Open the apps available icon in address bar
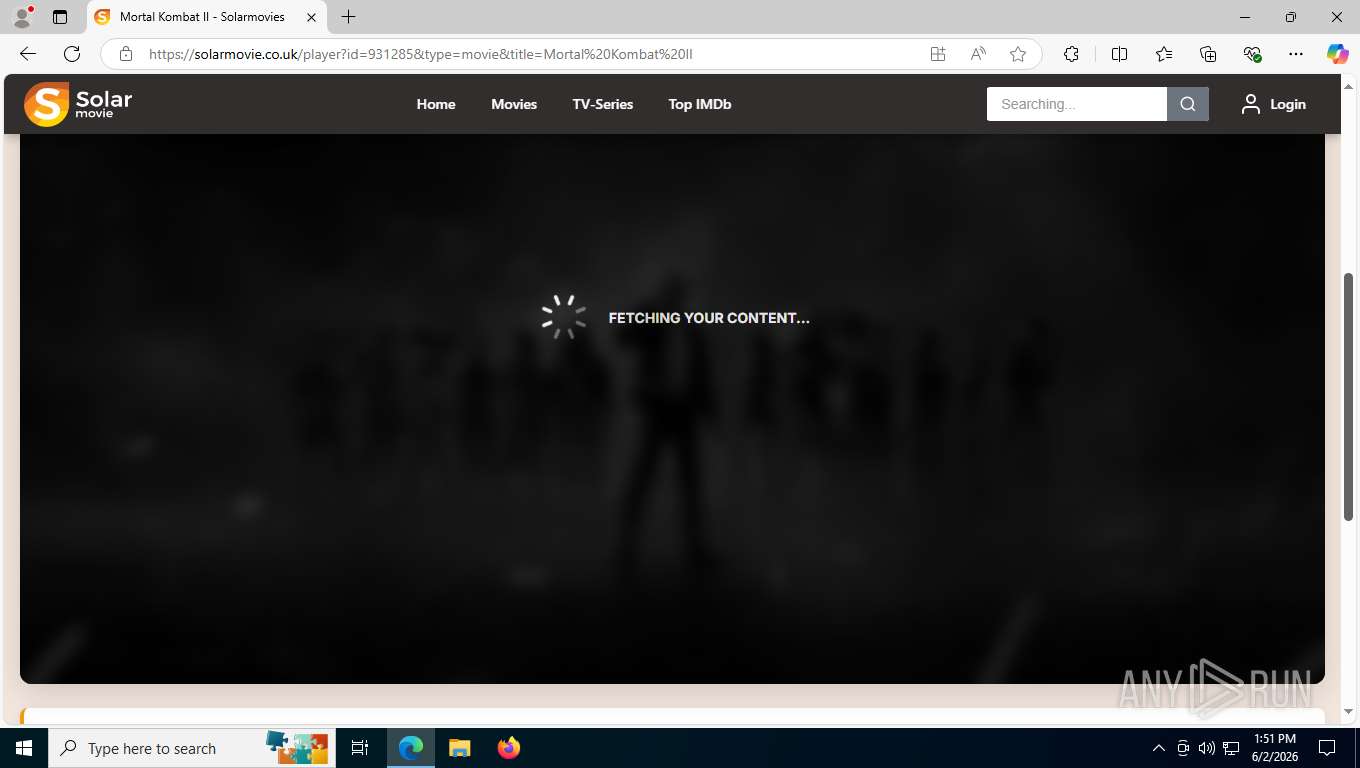Screen dimensions: 1360x768 (x=938, y=54)
